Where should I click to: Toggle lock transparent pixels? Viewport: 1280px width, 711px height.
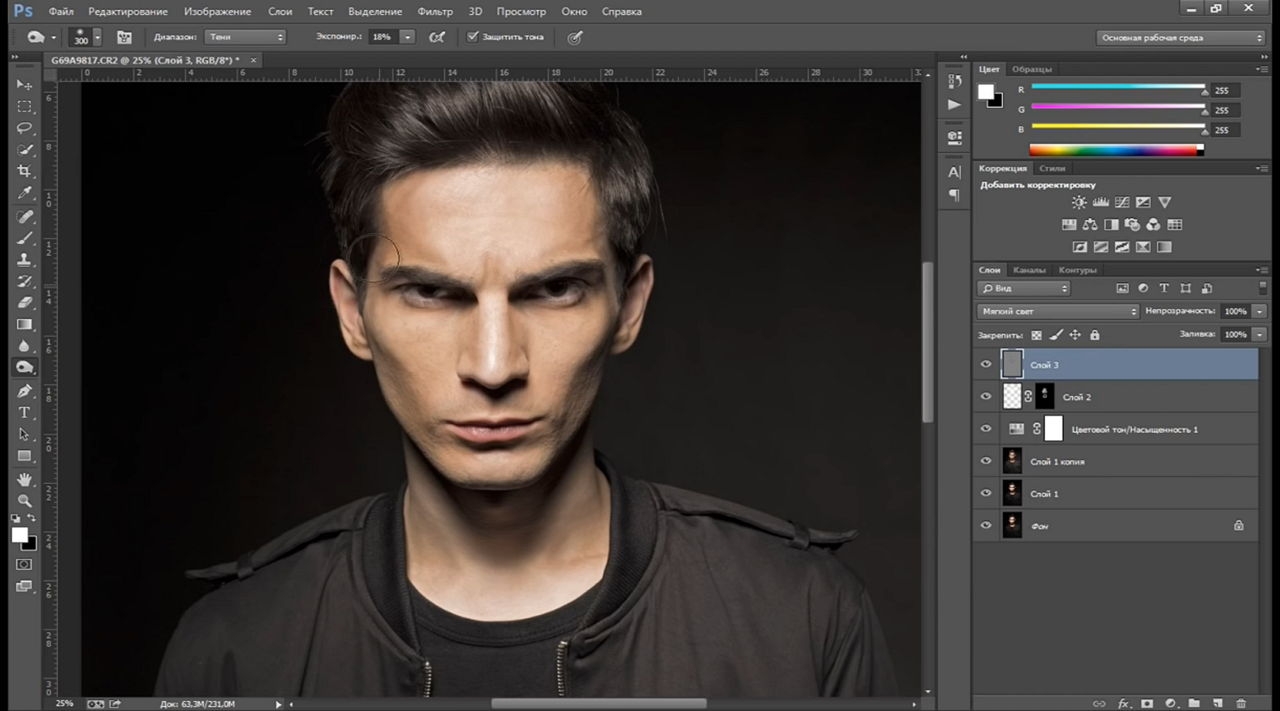tap(1036, 335)
